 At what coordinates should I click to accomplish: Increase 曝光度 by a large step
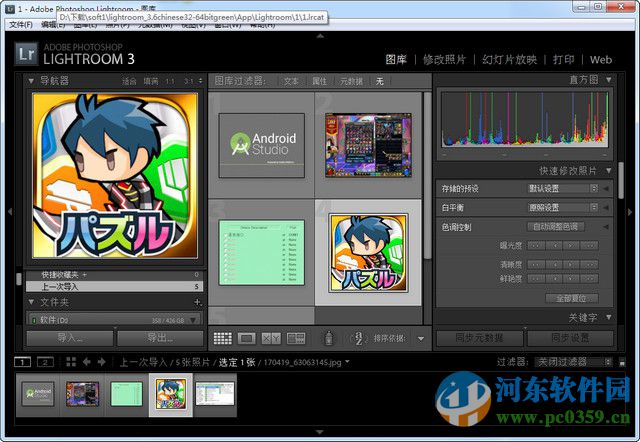tap(589, 245)
